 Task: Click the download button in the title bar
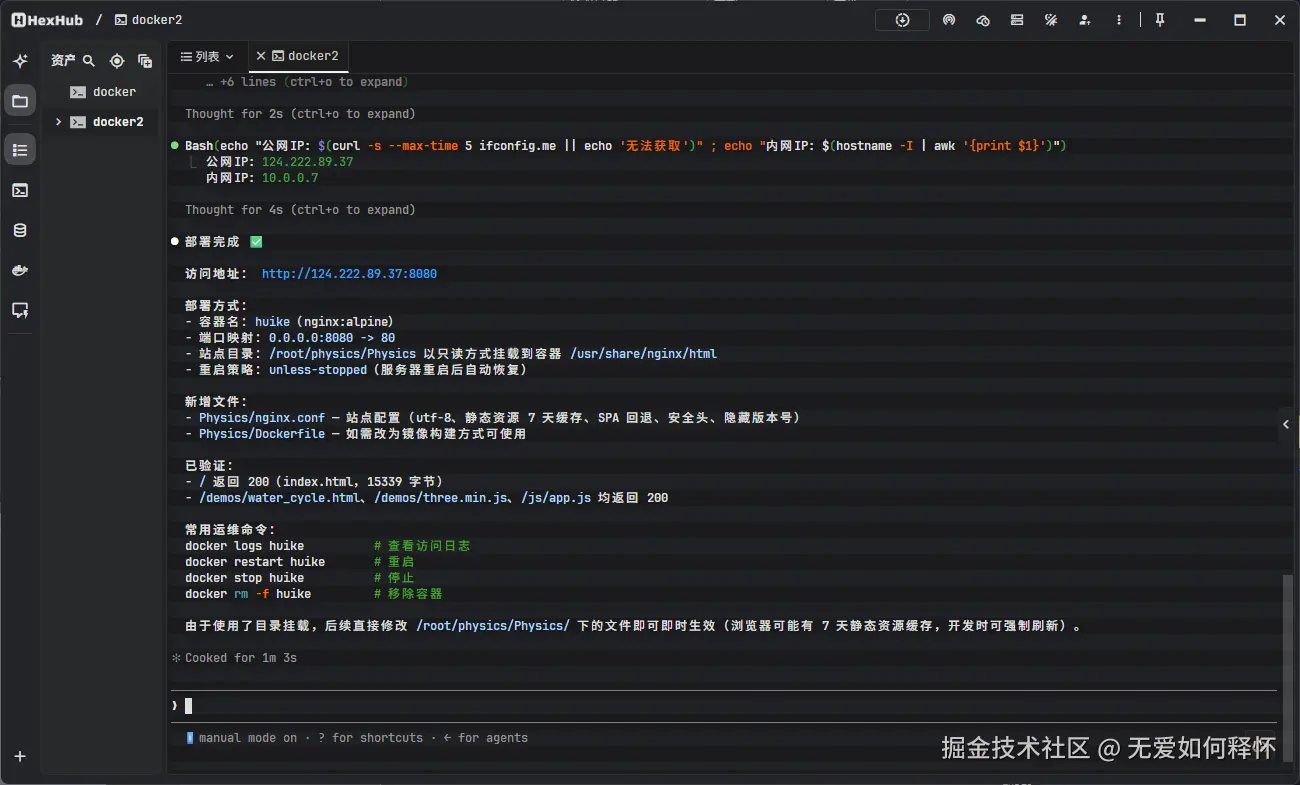click(x=902, y=20)
